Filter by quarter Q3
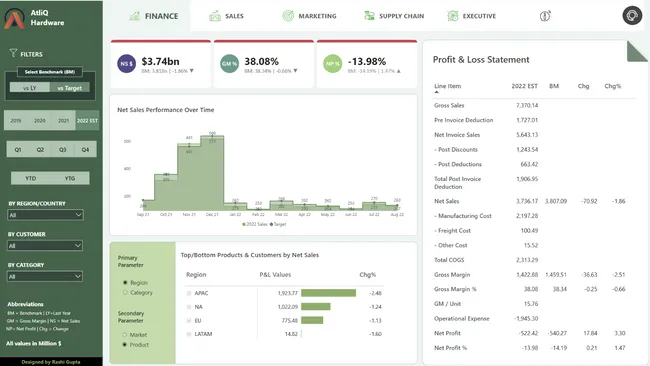 [x=63, y=150]
